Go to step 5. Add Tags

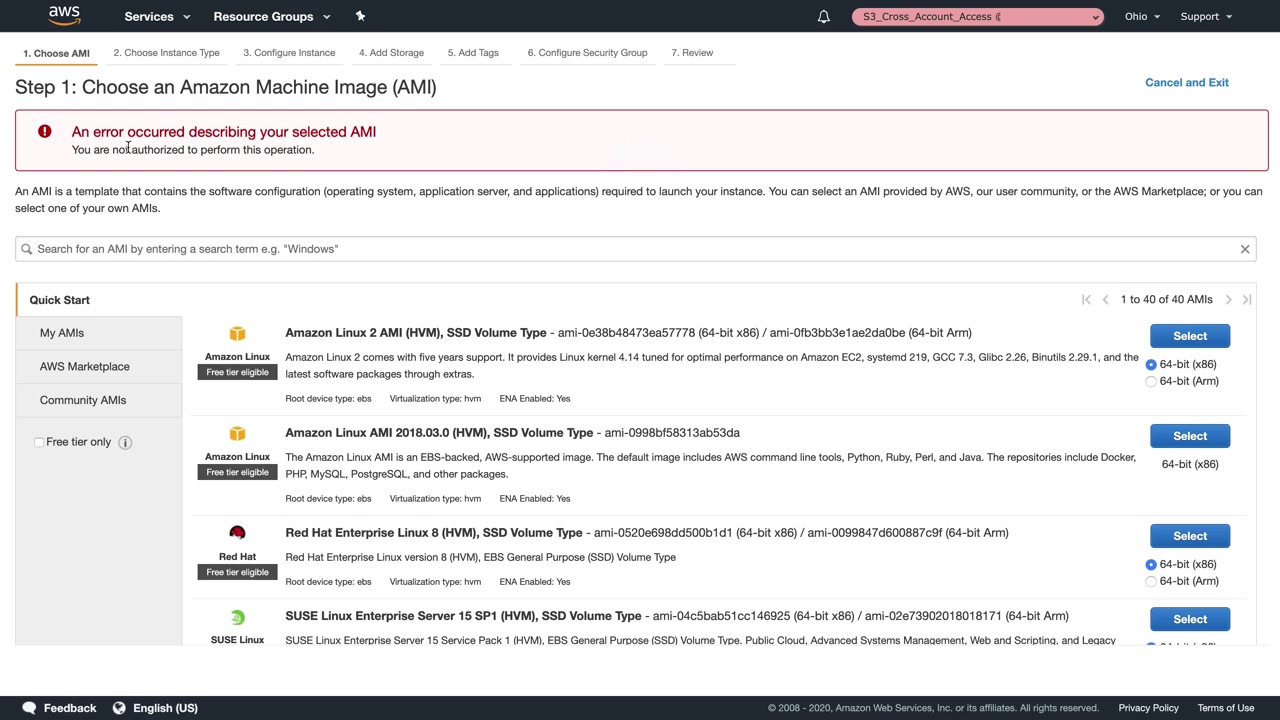(x=473, y=53)
